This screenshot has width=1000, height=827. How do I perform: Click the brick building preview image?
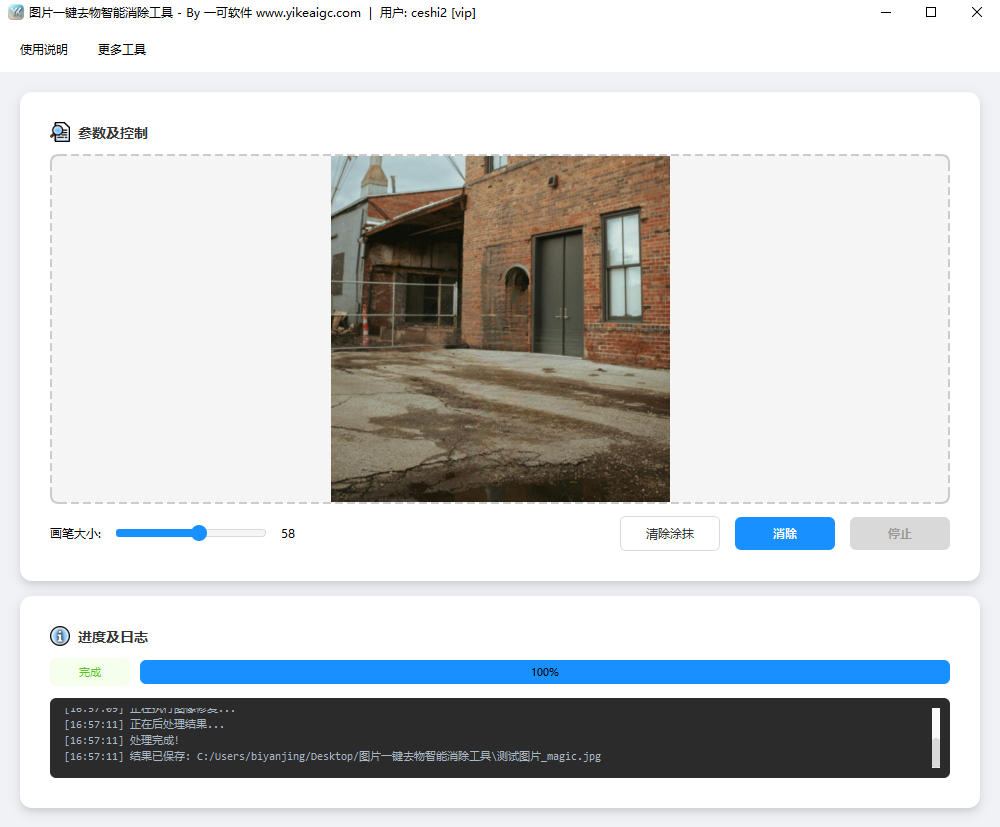(500, 328)
